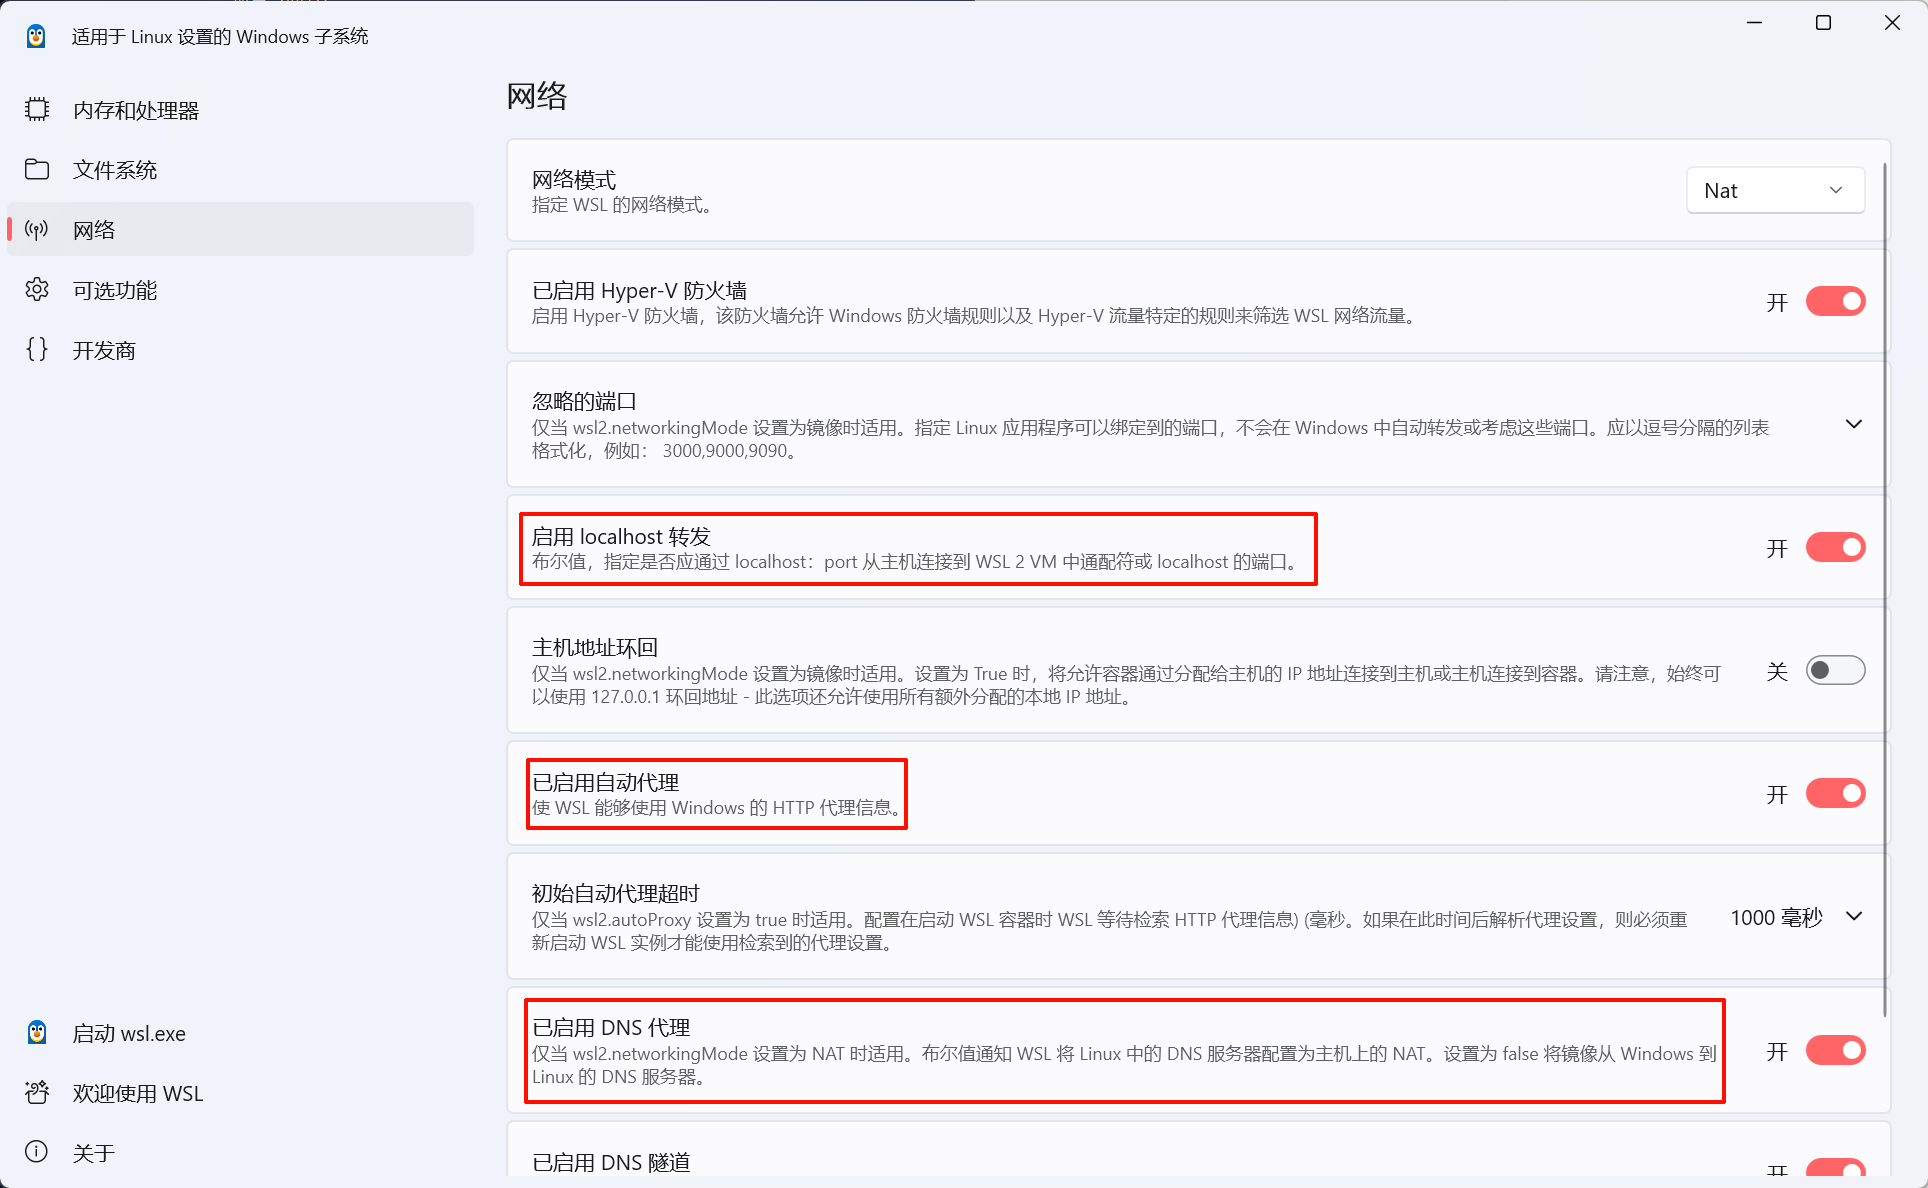
Task: Click the description 指定 WSL 的网络模式。
Action: pyautogui.click(x=622, y=205)
